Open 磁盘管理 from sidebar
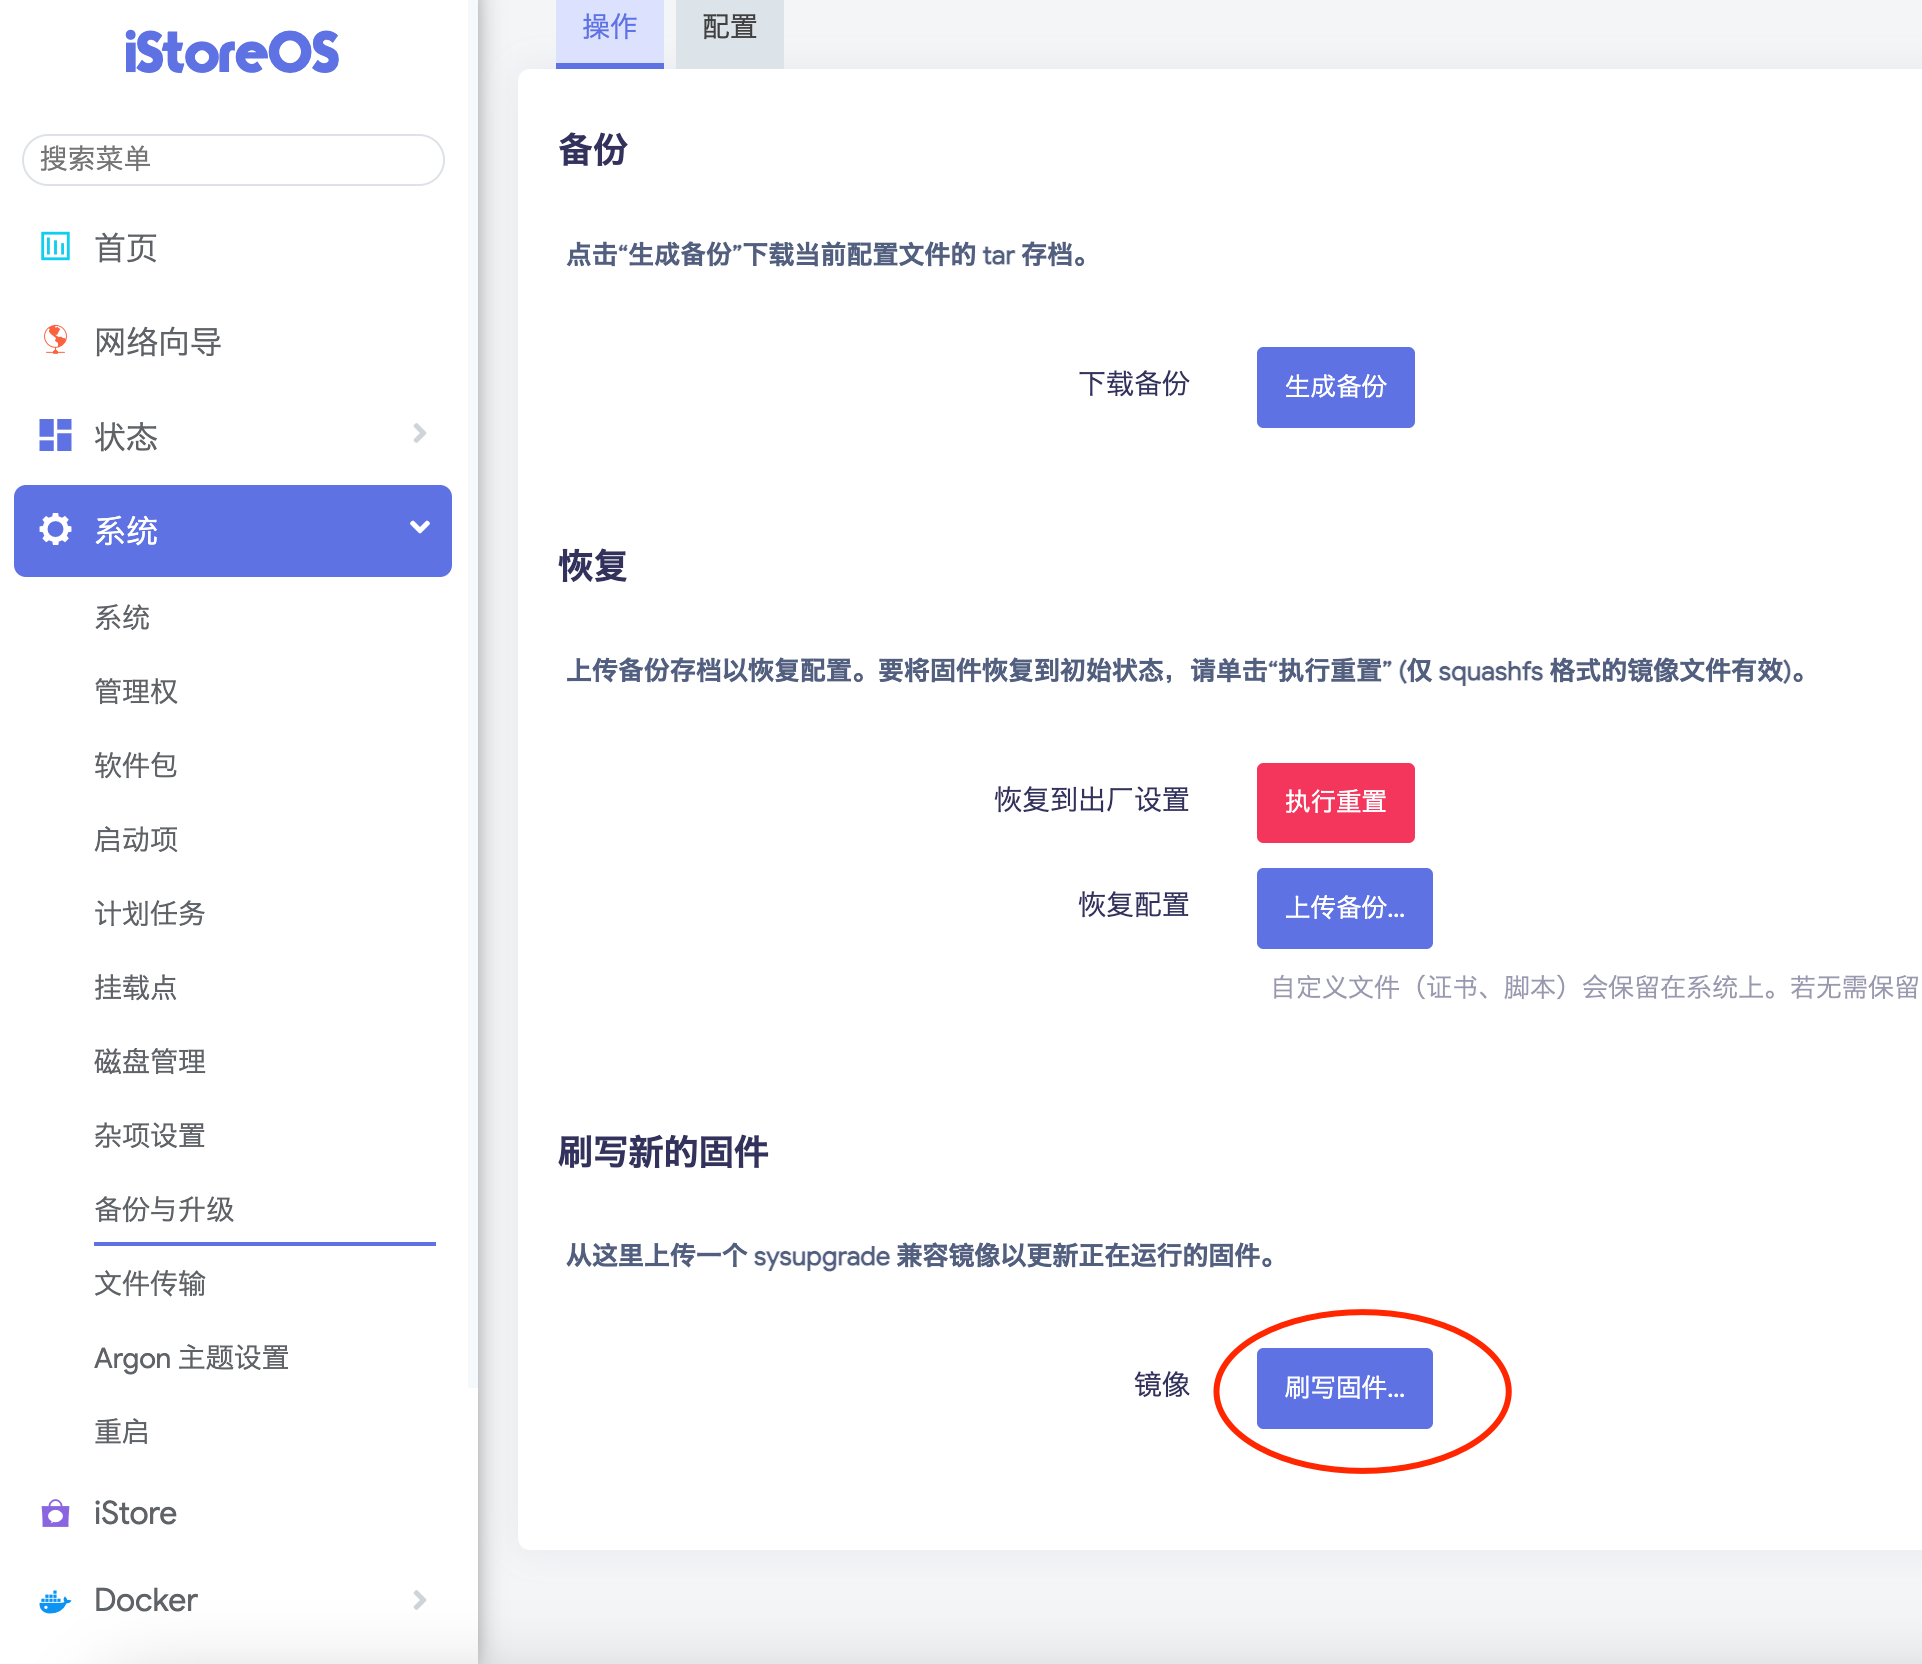This screenshot has height=1664, width=1922. (x=150, y=1061)
